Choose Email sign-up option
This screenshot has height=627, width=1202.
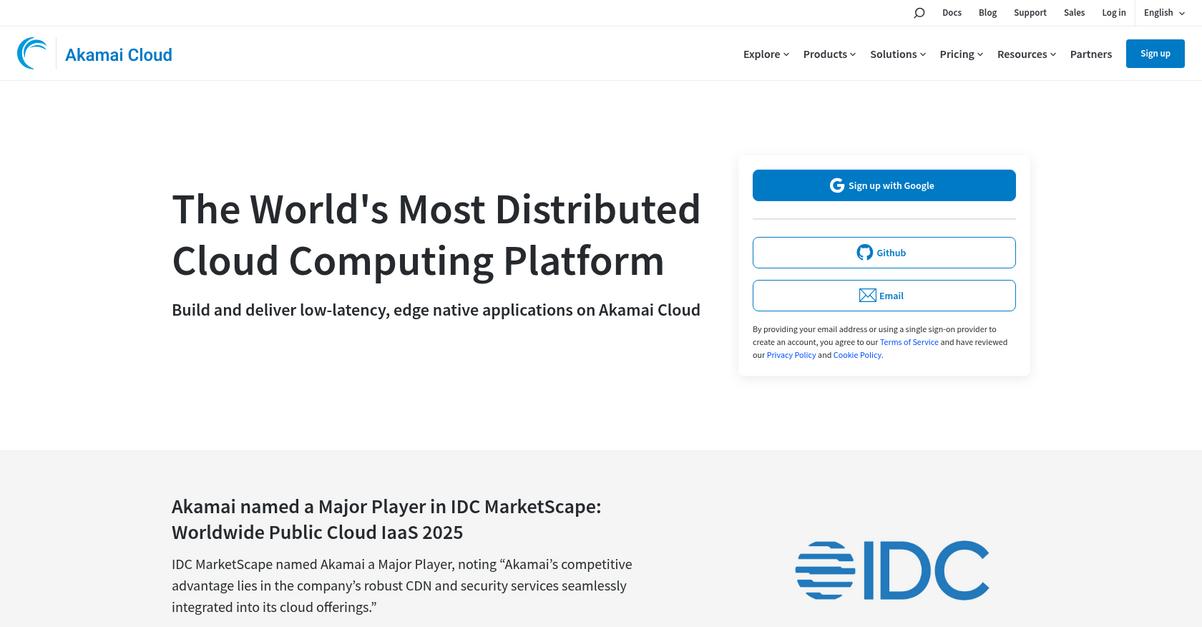tap(884, 296)
